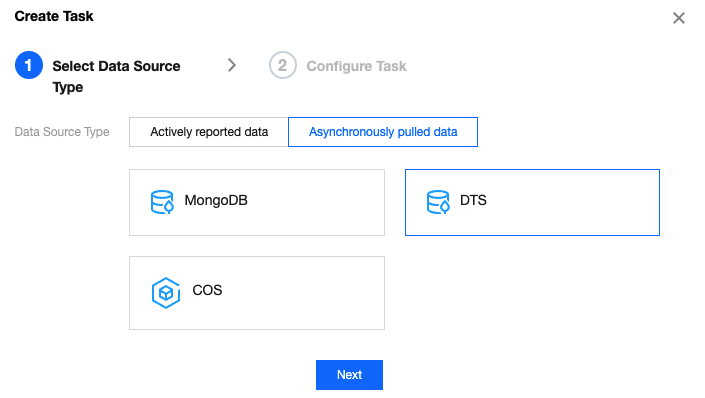Choose the COS data source card
705x398 pixels.
257,293
